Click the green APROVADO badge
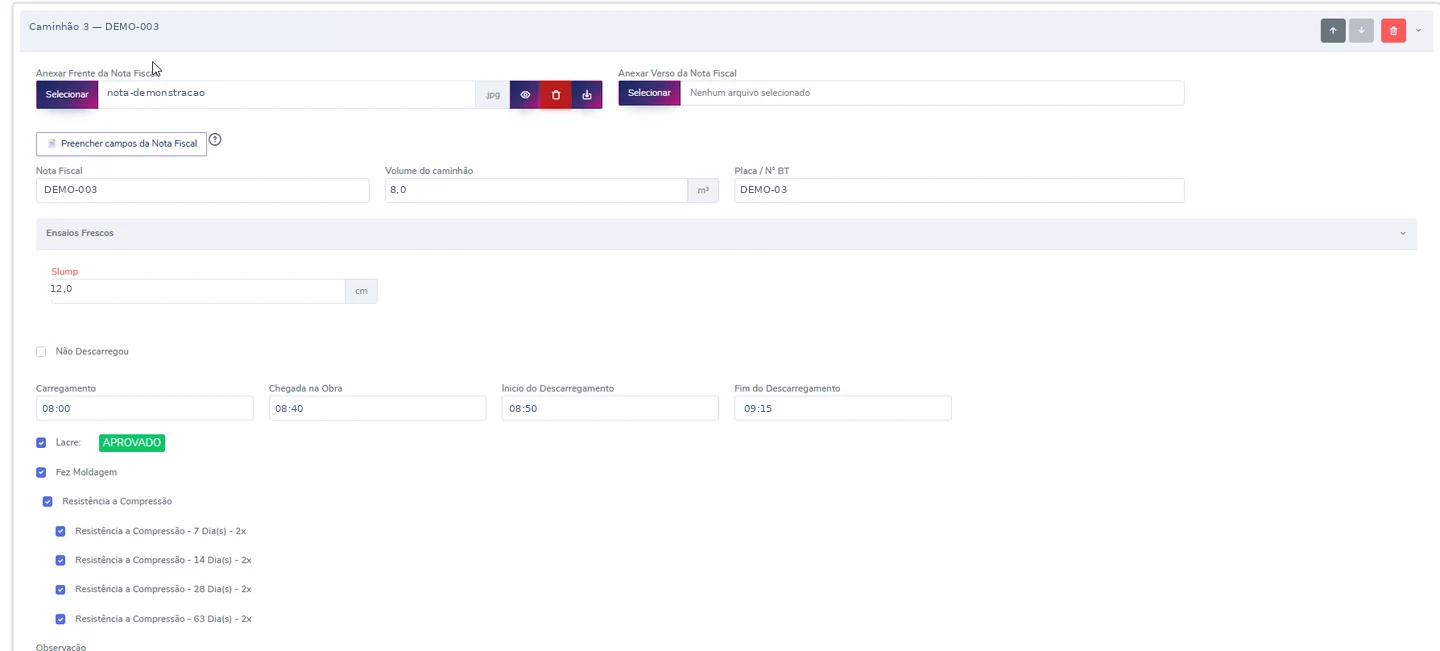Image resolution: width=1440 pixels, height=651 pixels. click(x=132, y=443)
